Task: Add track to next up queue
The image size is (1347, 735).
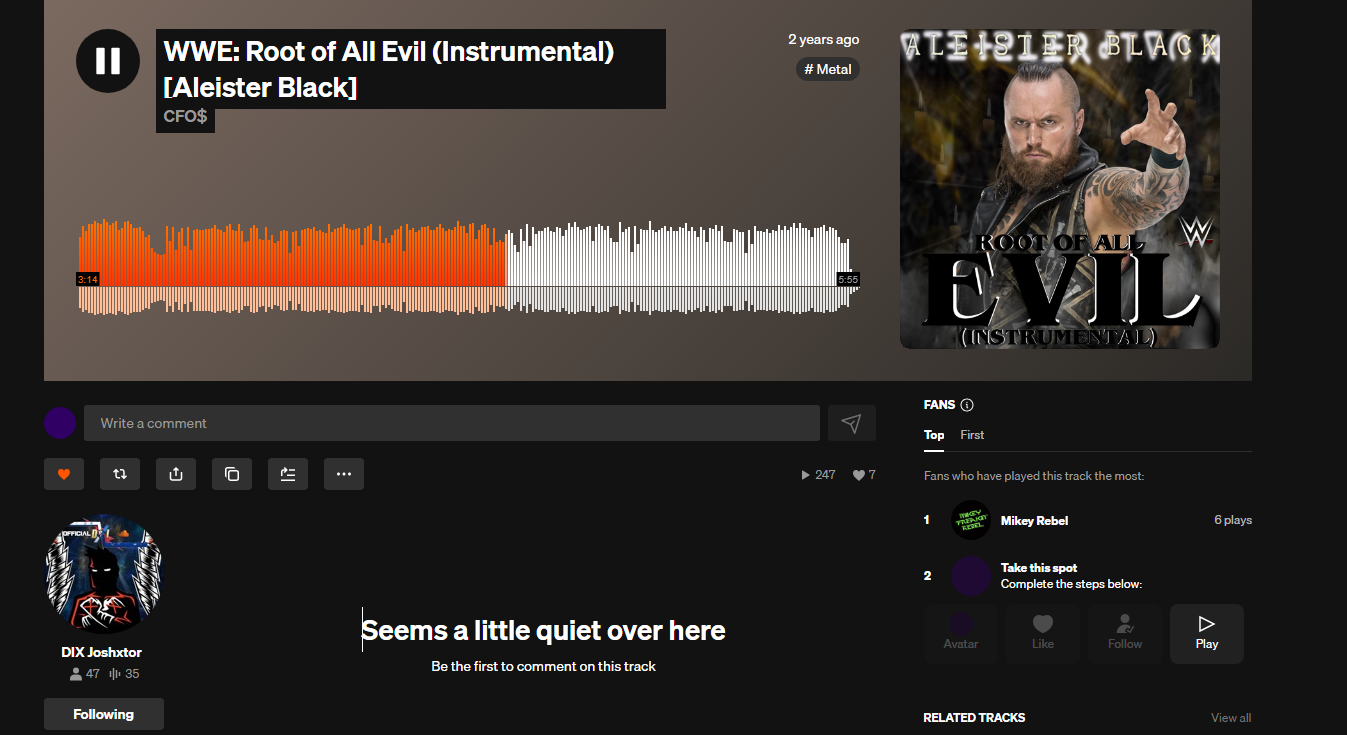Action: [x=288, y=474]
